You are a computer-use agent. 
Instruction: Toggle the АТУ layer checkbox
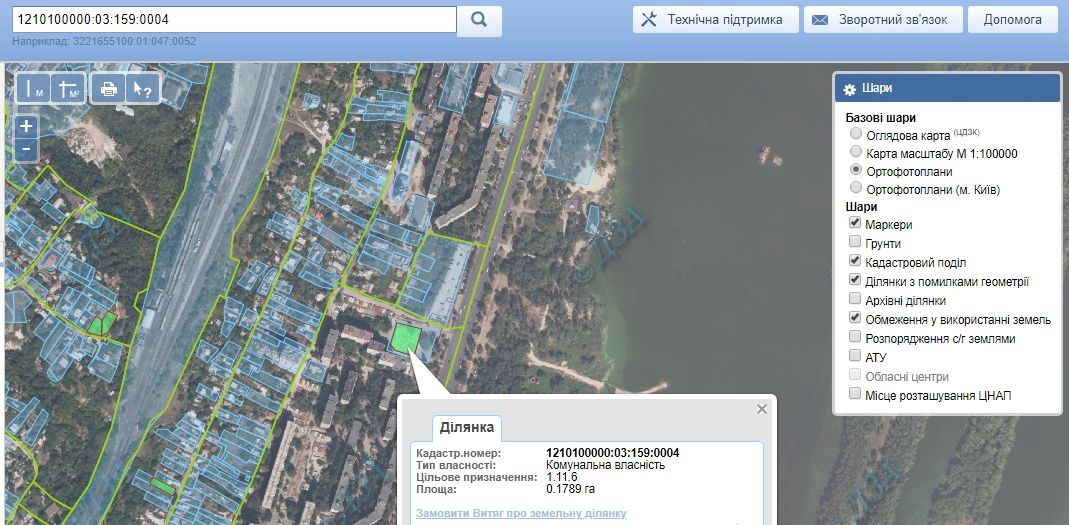click(855, 356)
